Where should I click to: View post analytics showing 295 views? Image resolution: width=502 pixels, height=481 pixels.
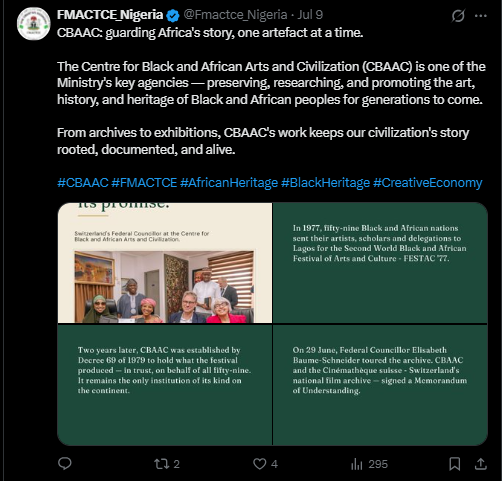click(369, 464)
